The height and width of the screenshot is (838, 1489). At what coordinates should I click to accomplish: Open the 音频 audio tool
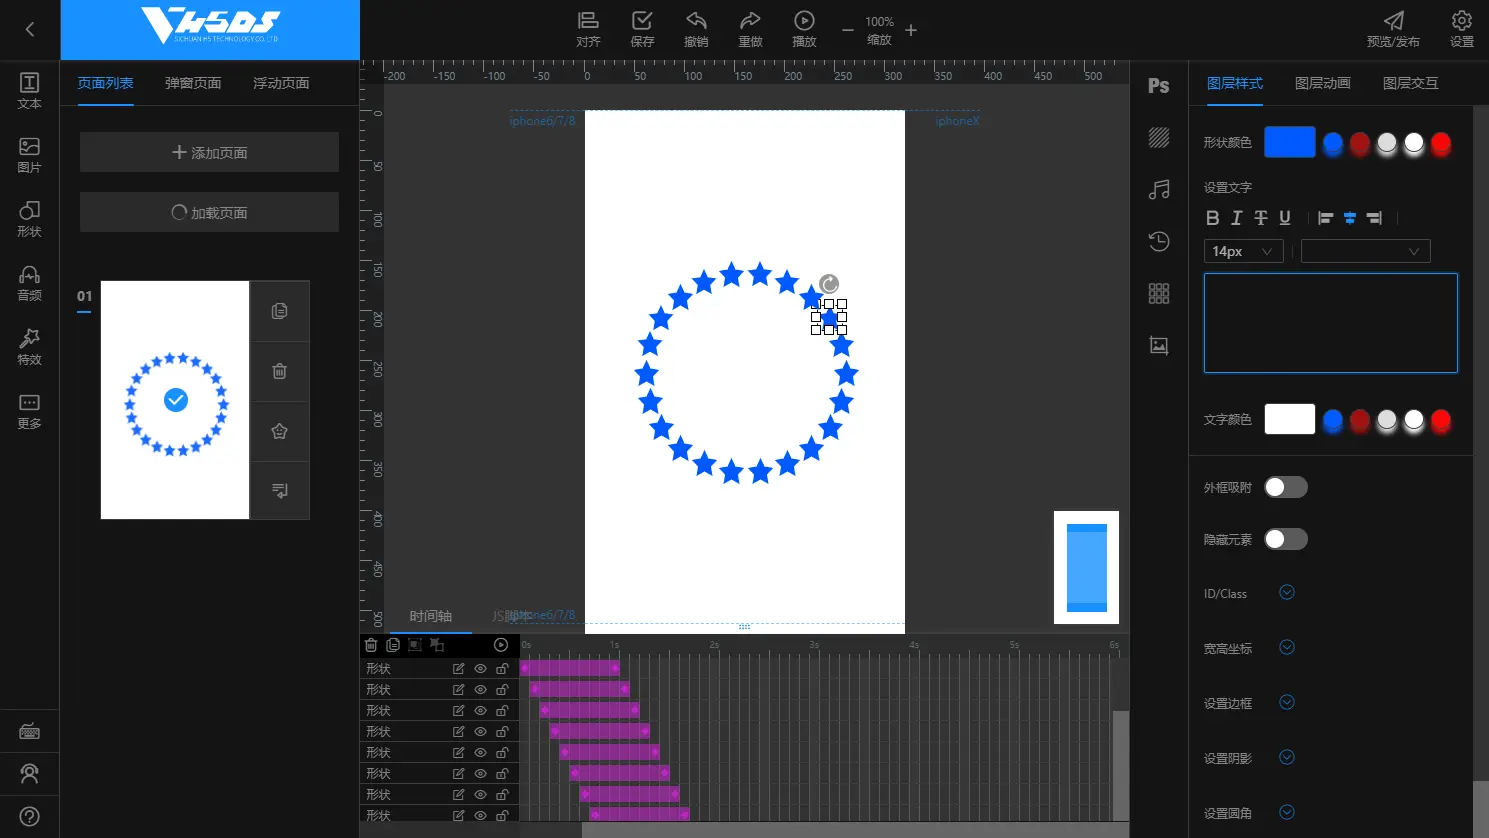[x=30, y=283]
